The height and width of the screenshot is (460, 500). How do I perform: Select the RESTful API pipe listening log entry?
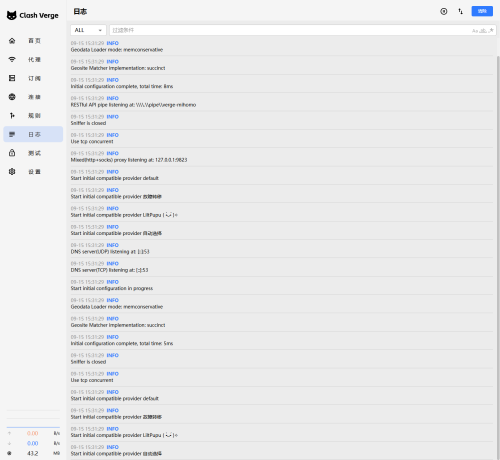point(282,102)
